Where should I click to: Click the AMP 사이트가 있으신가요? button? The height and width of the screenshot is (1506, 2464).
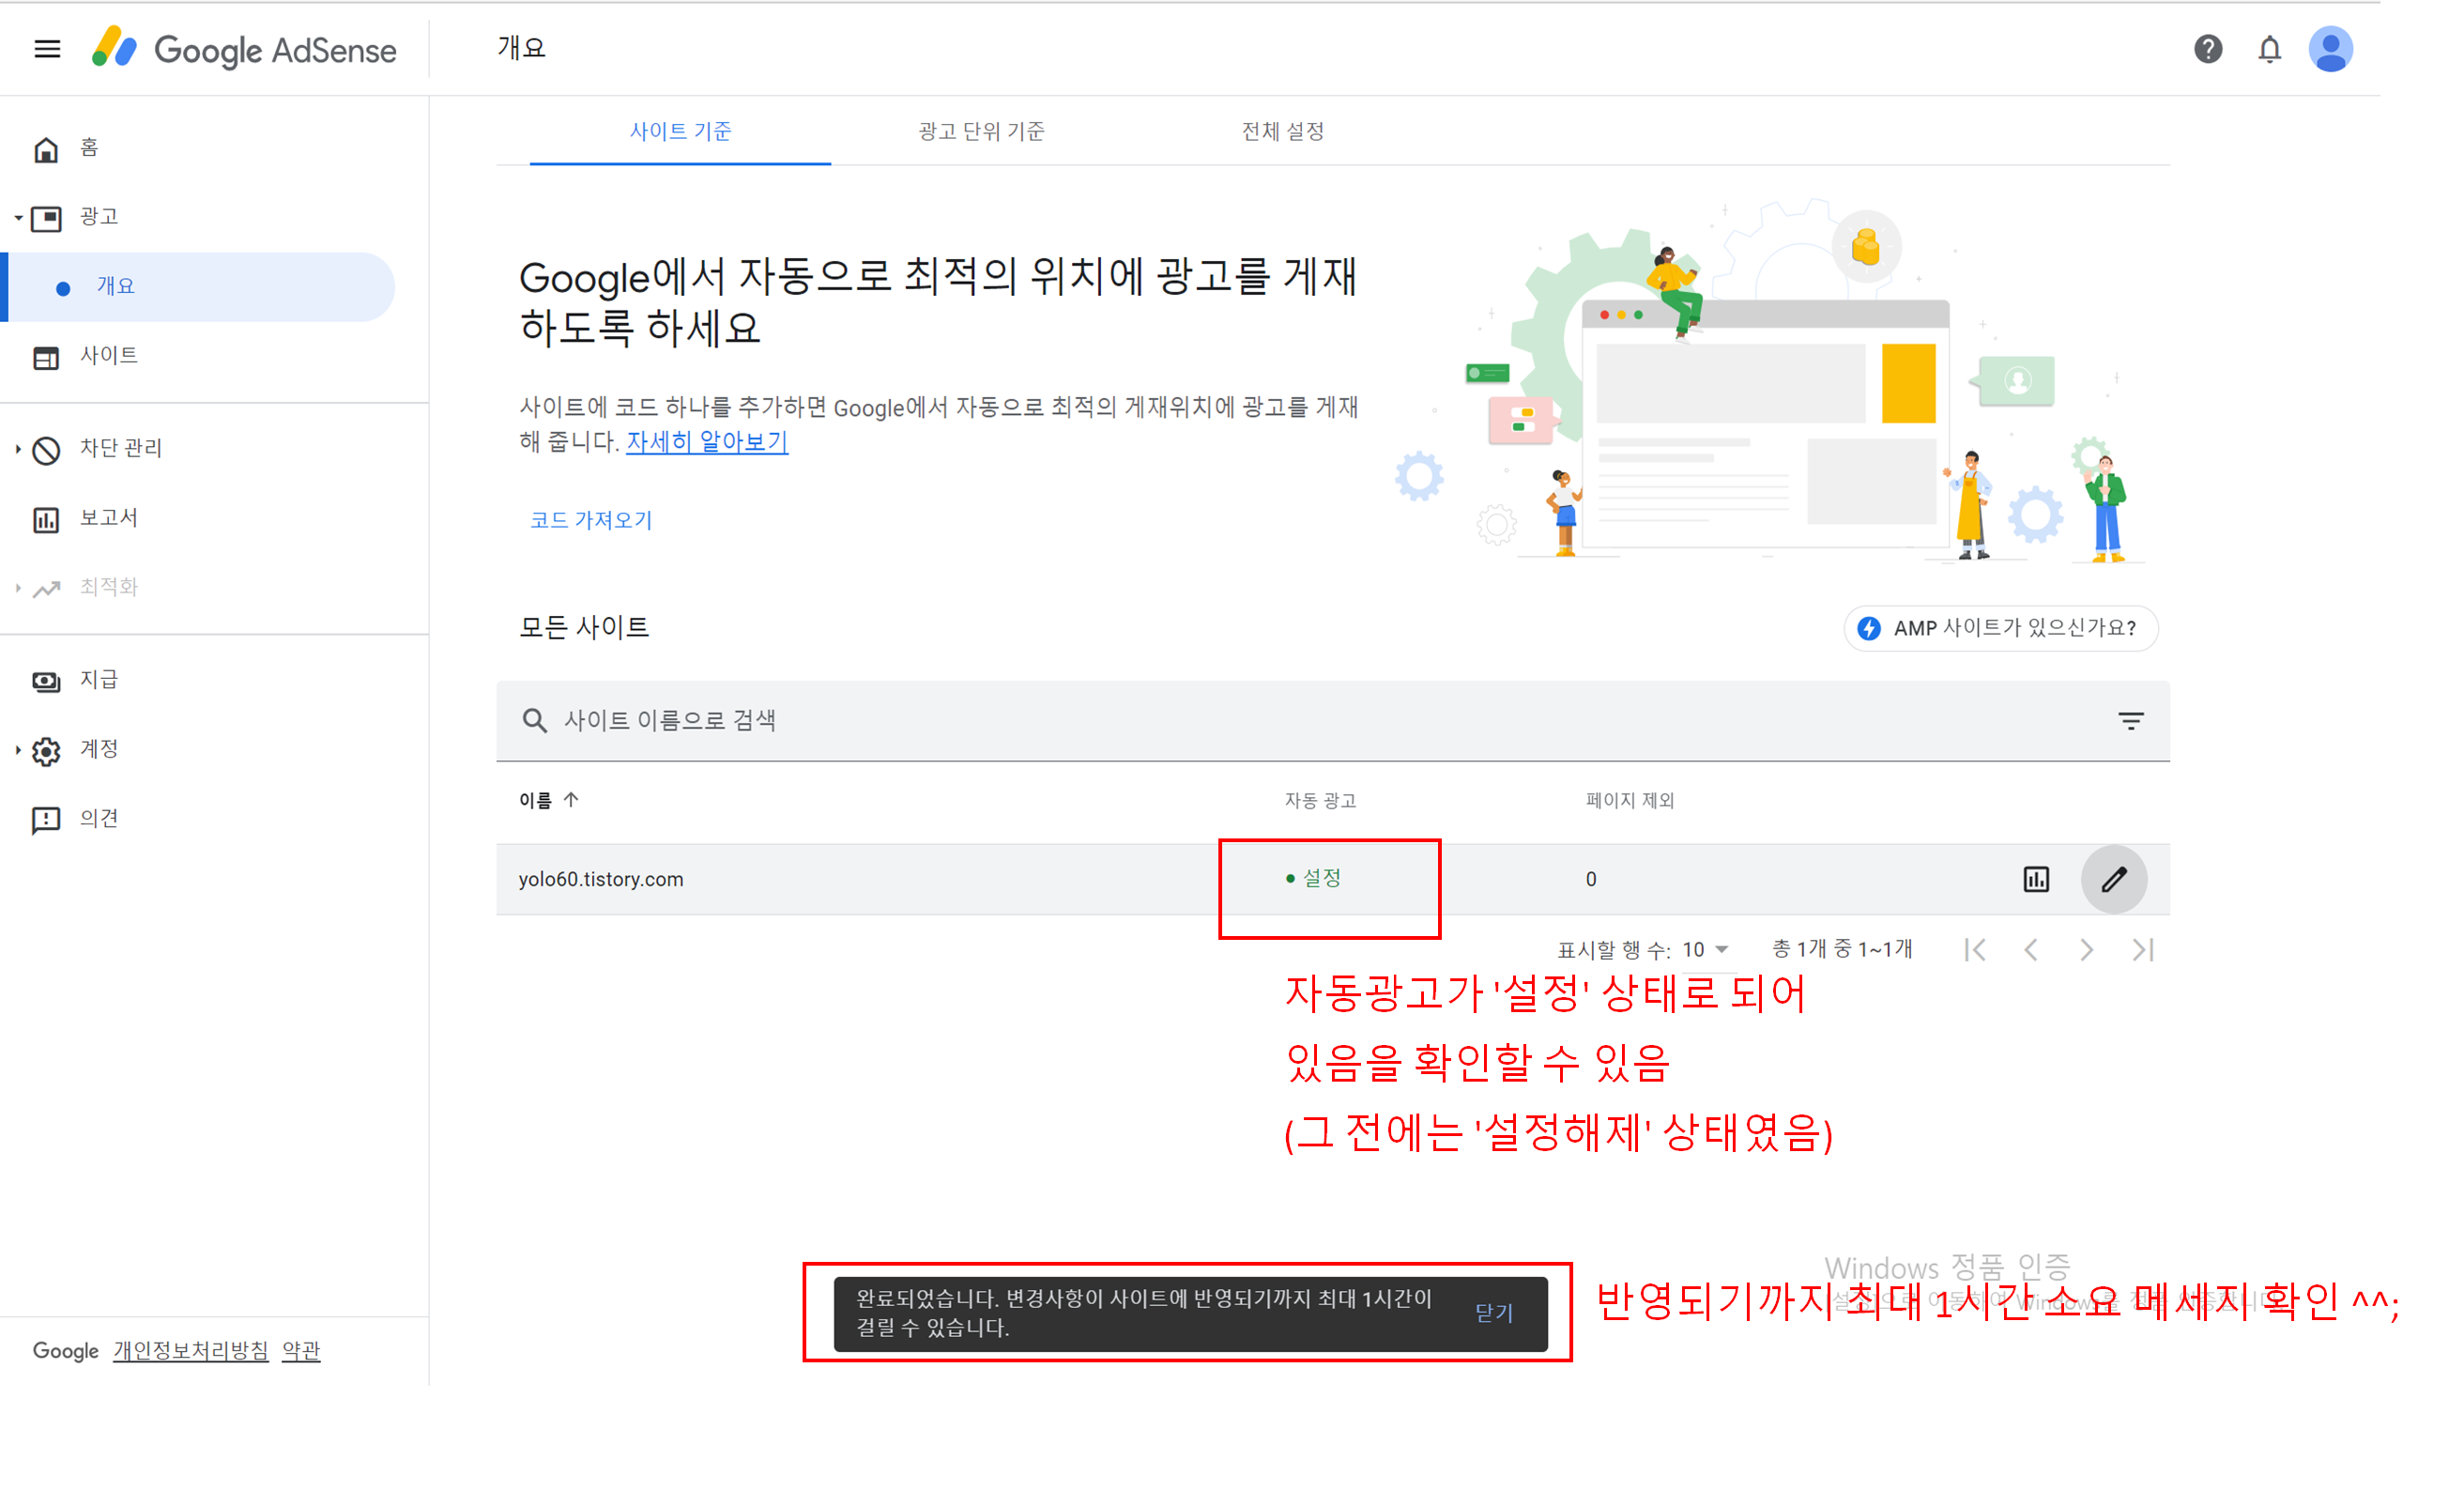[2000, 628]
